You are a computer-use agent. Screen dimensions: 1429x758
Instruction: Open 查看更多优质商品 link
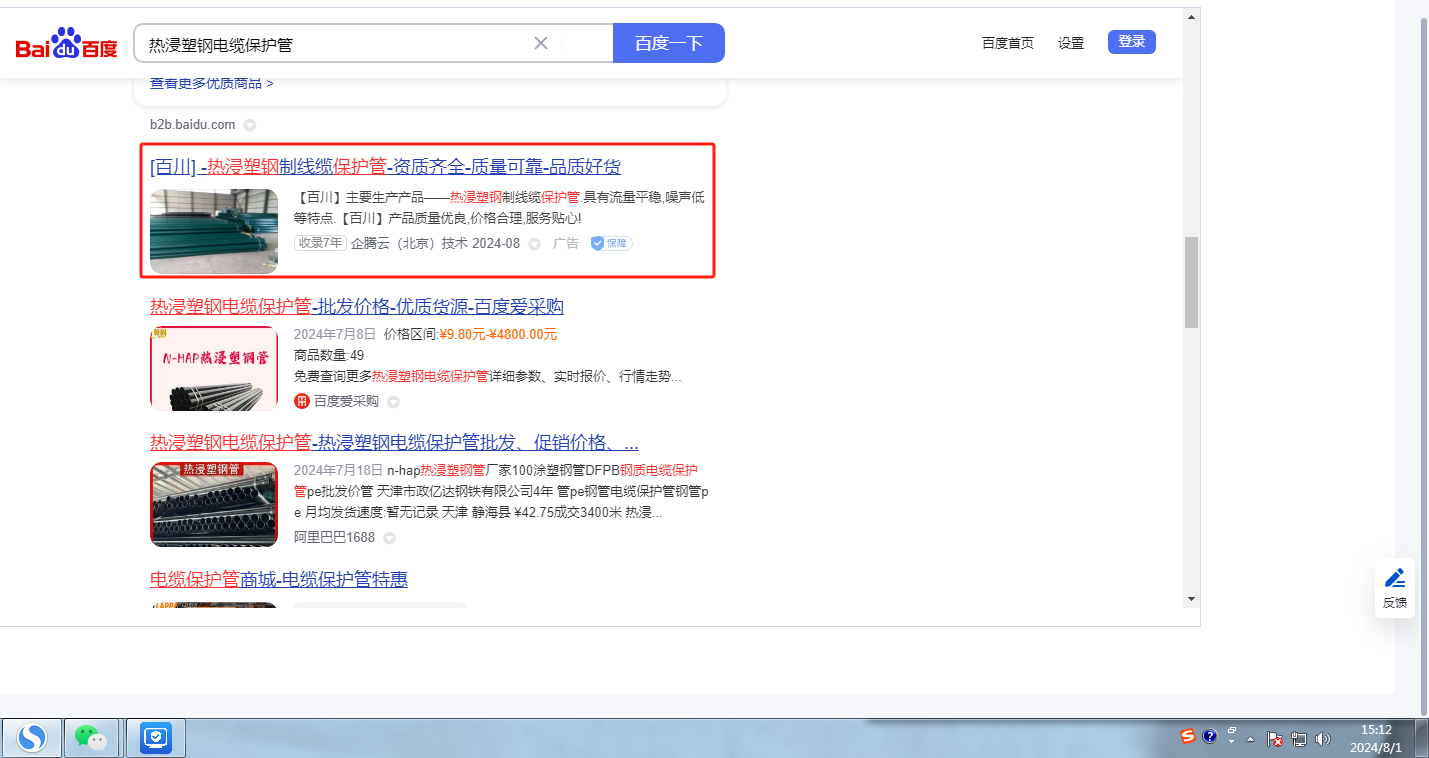click(212, 83)
